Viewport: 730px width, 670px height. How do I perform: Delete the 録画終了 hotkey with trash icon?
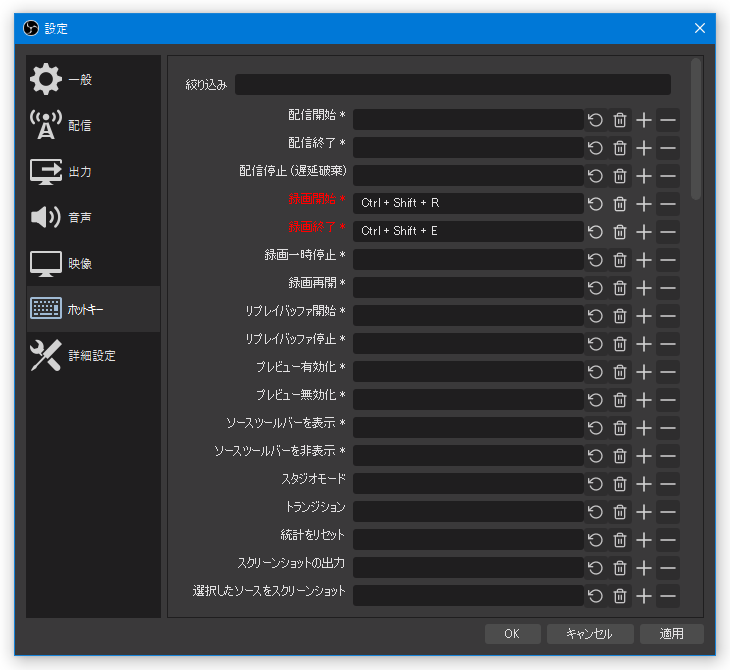[620, 232]
